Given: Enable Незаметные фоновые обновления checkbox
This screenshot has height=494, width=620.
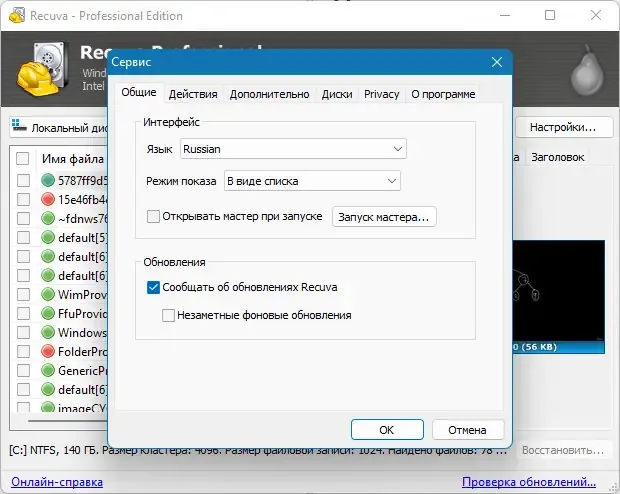Looking at the screenshot, I should click(x=168, y=315).
